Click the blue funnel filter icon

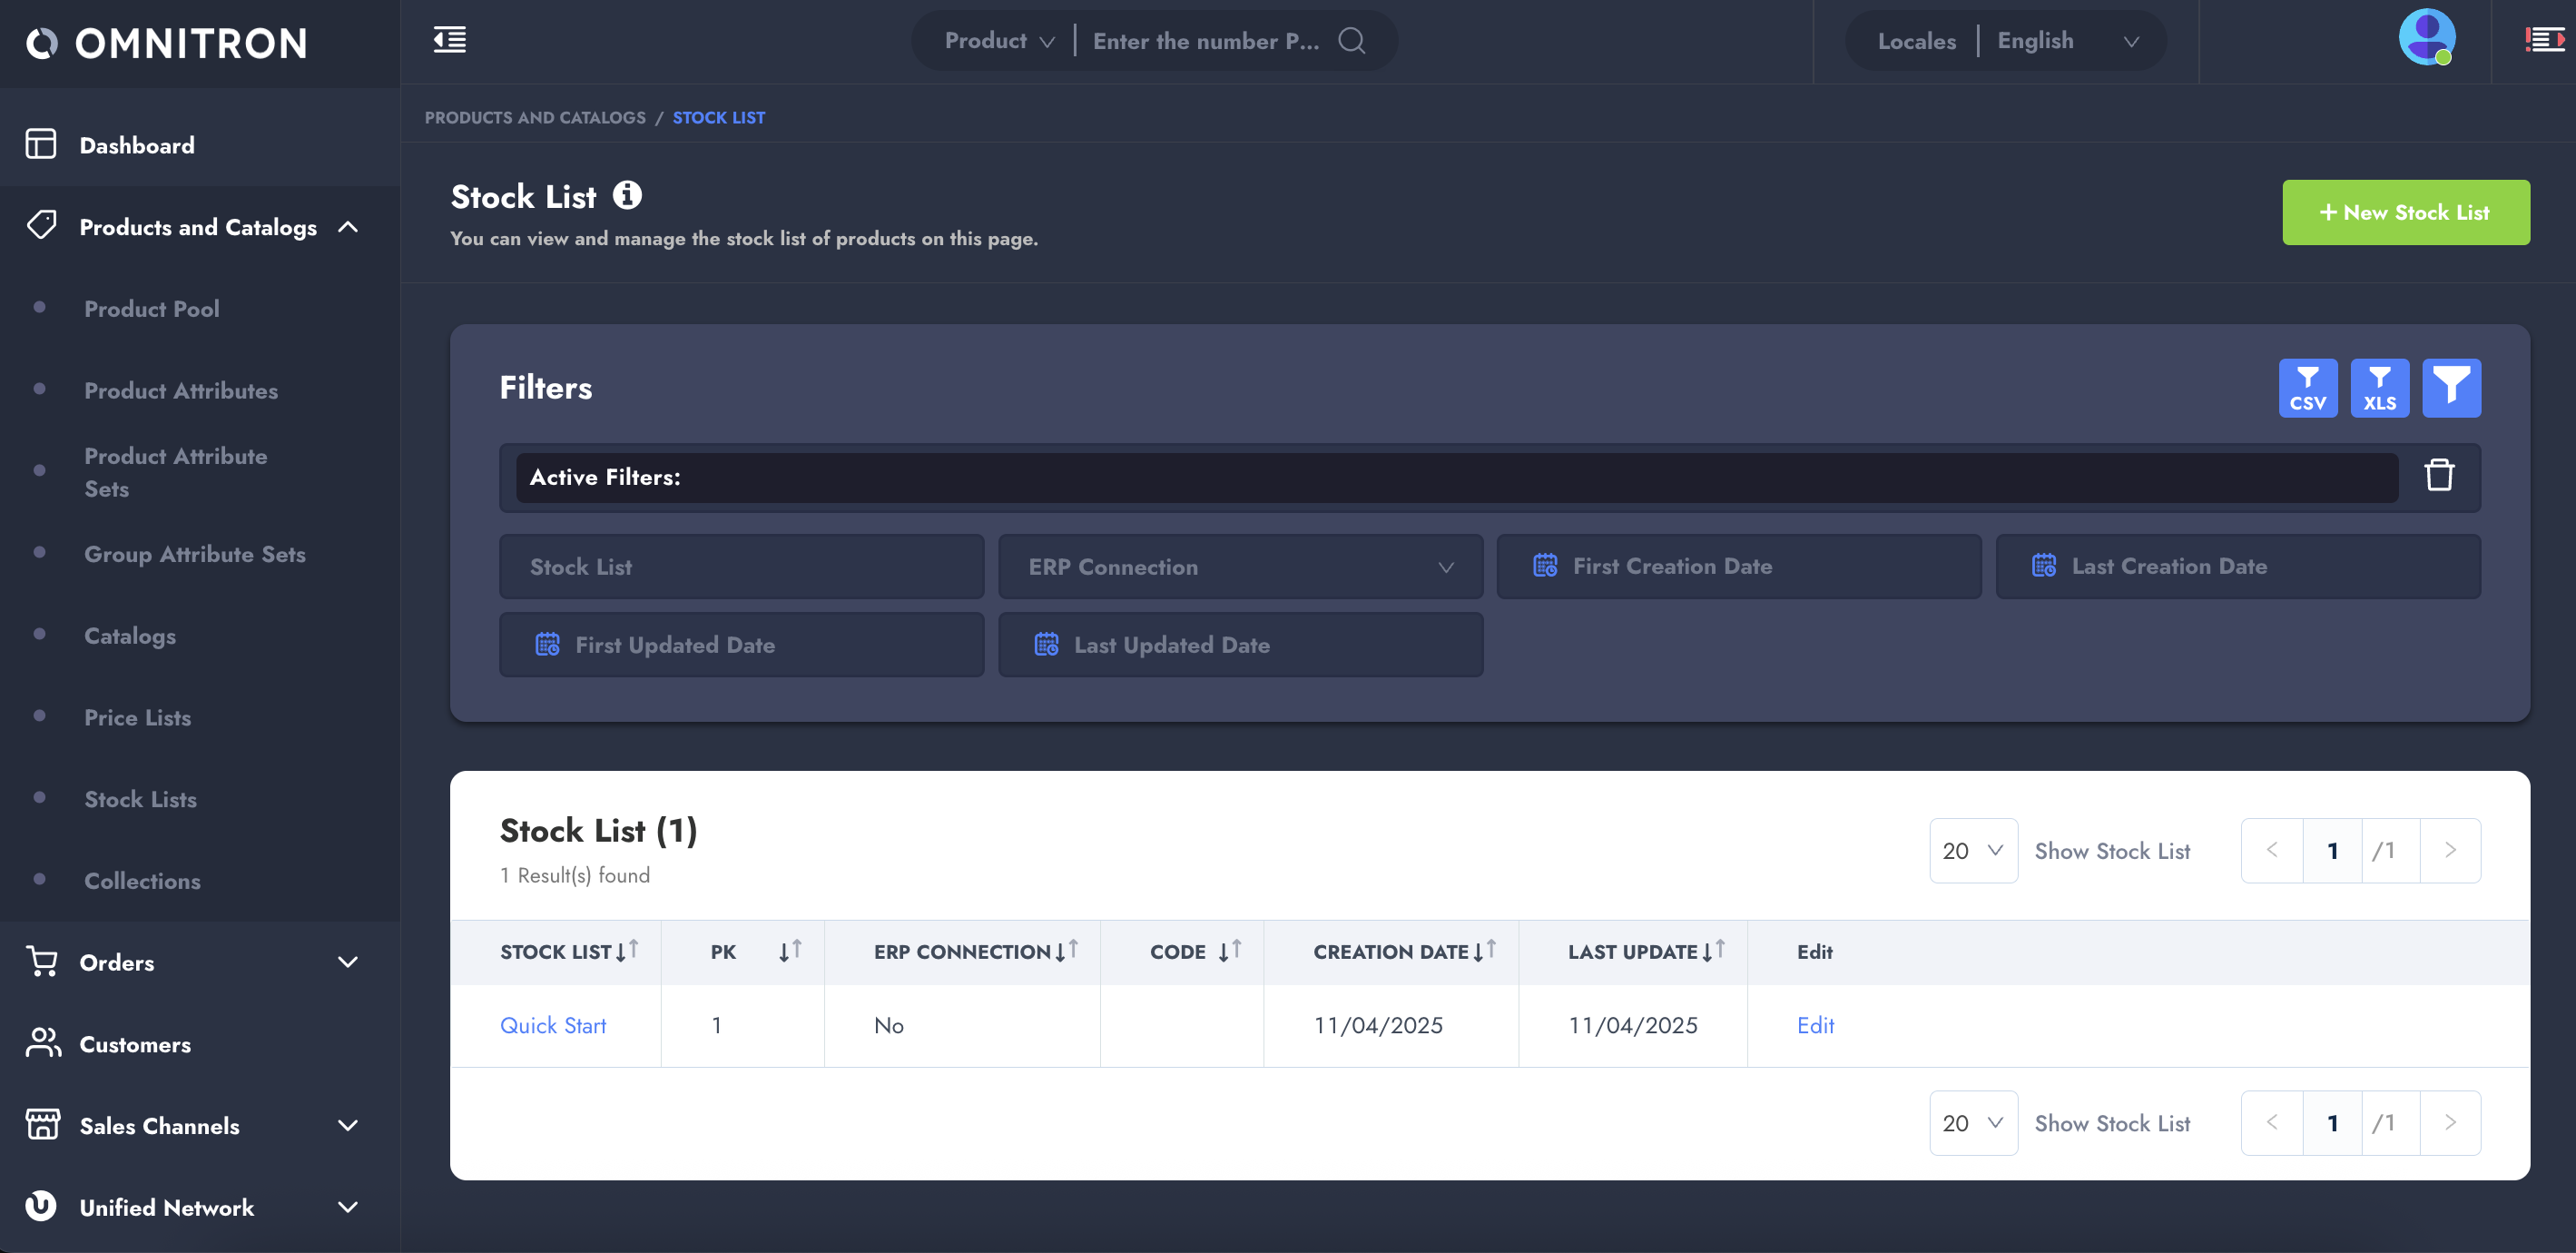pos(2451,388)
